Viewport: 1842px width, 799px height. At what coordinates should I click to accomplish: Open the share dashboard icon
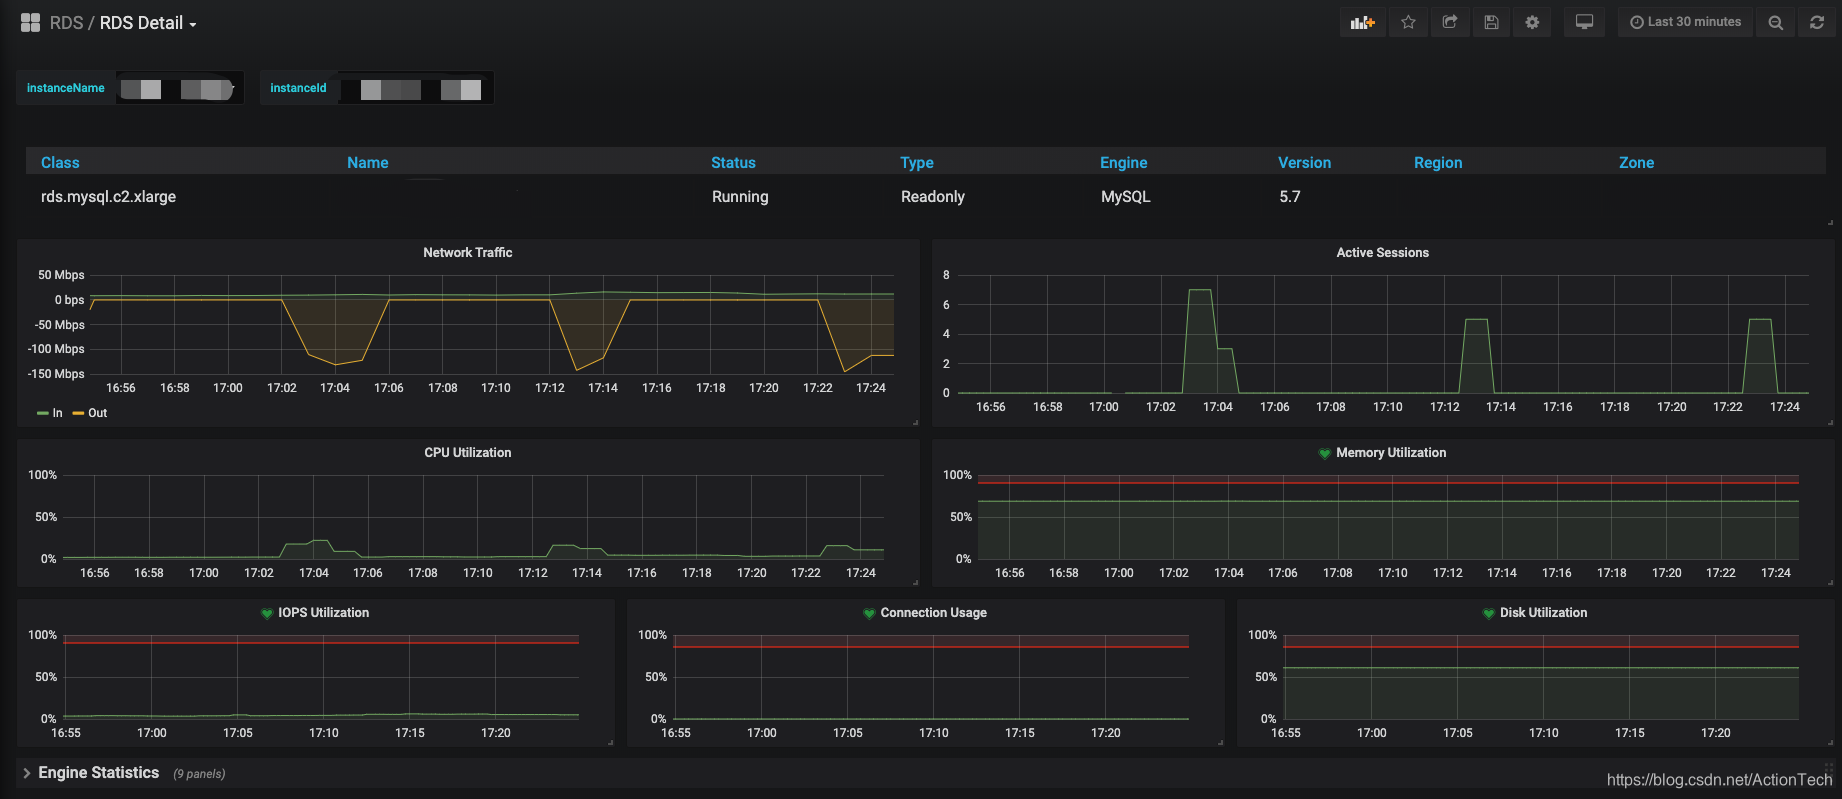[1449, 22]
